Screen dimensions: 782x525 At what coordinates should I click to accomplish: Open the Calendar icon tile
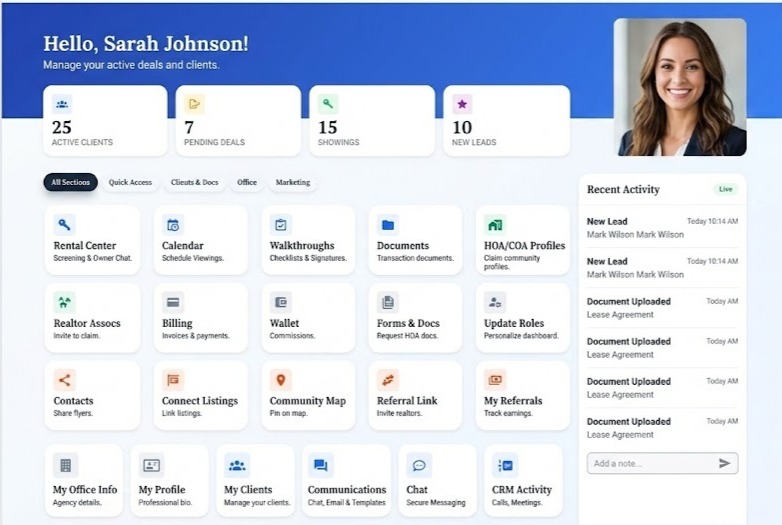click(x=173, y=225)
